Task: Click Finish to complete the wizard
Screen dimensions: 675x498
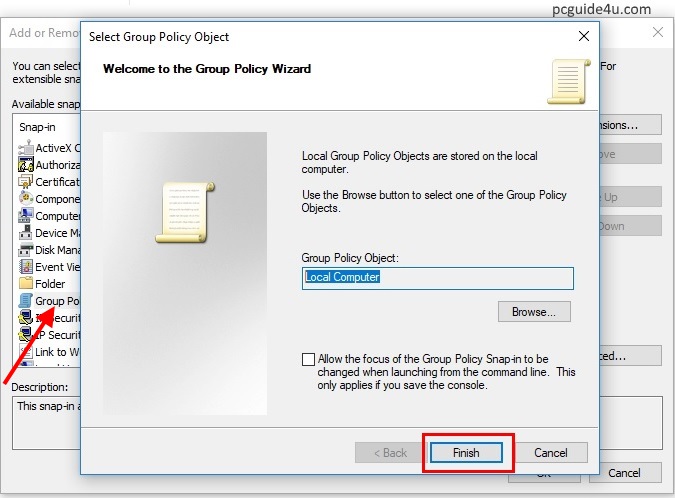Action: [466, 453]
